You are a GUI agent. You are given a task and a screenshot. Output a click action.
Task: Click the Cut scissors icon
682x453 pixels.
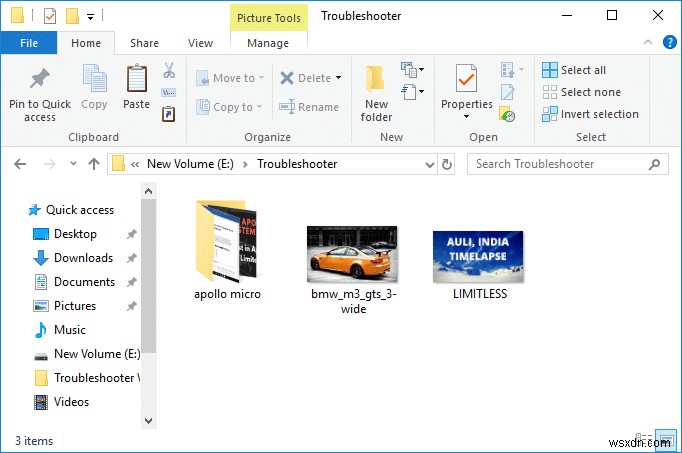point(169,70)
